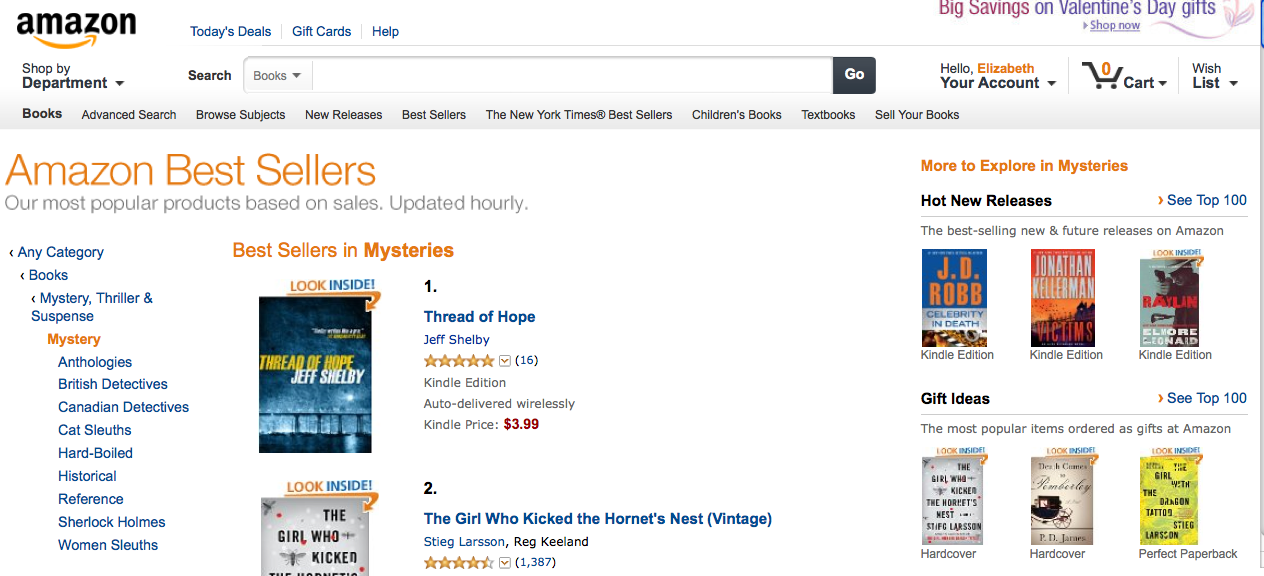
Task: Expand the Books search category dropdown
Action: click(x=278, y=75)
